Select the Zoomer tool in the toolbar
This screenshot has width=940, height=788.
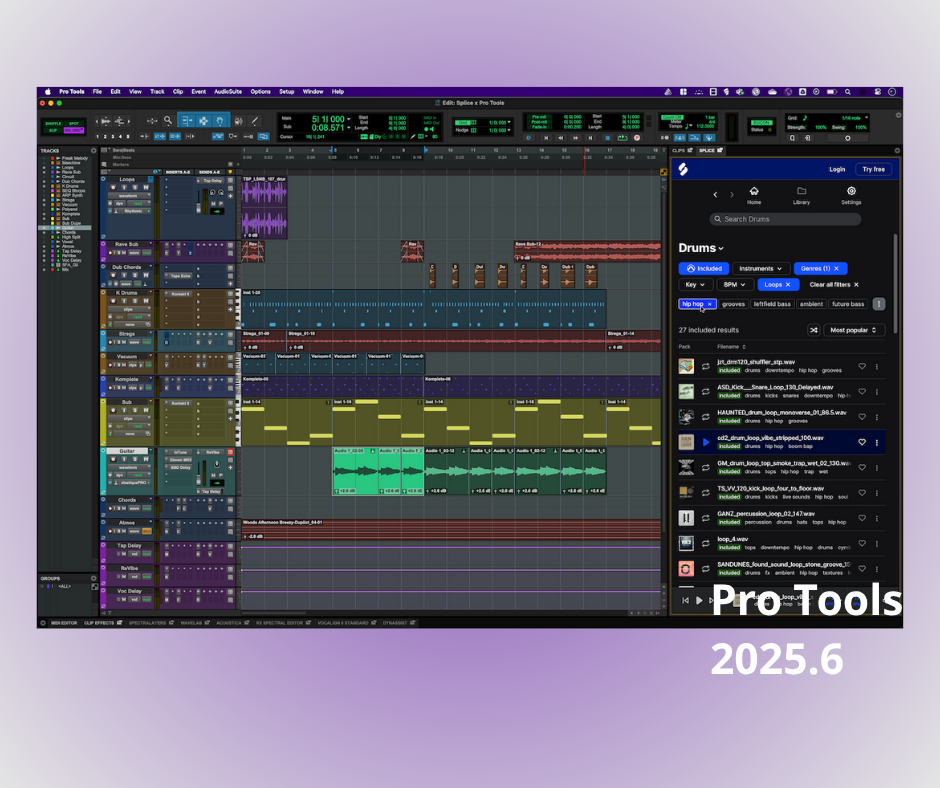(168, 121)
